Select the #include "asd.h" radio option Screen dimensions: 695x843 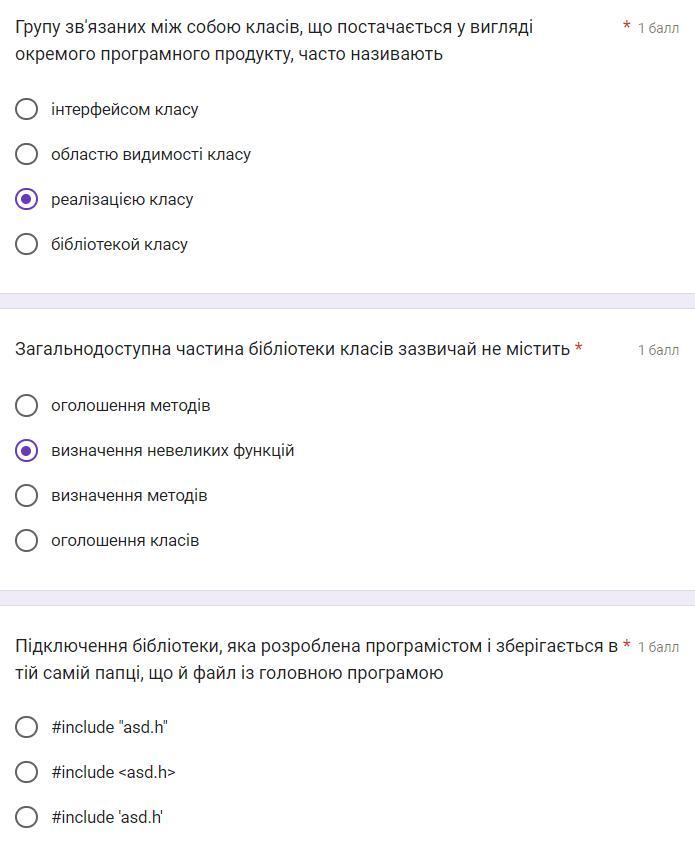(x=26, y=727)
